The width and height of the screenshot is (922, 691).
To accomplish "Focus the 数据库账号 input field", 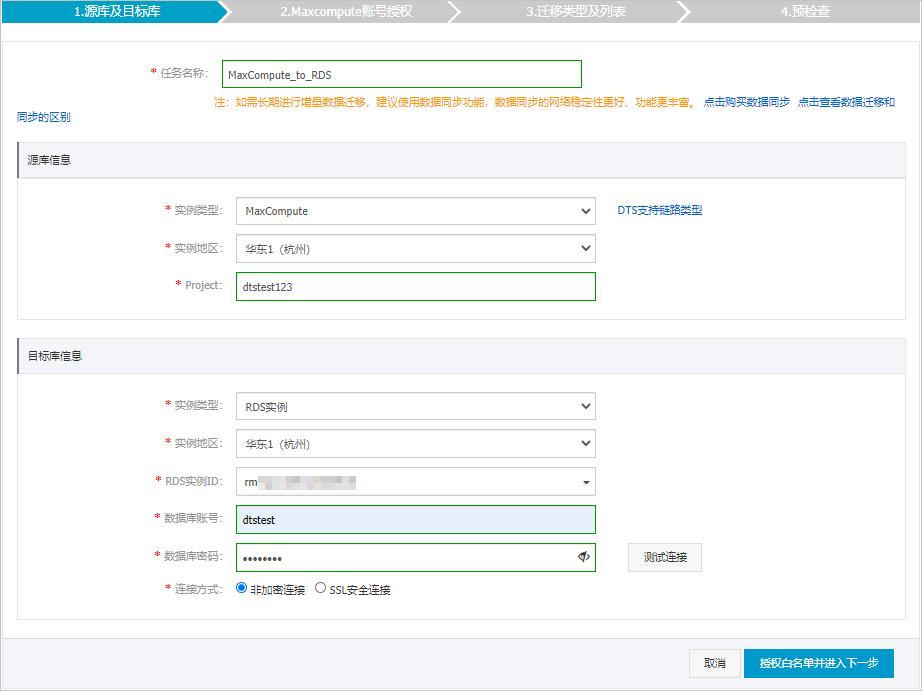I will pos(416,520).
